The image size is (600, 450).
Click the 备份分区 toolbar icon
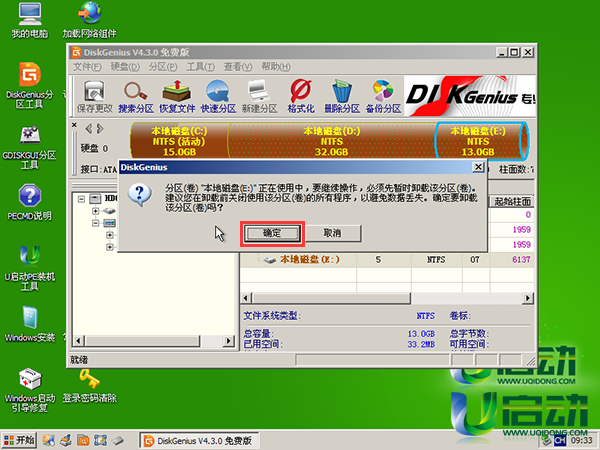[383, 97]
